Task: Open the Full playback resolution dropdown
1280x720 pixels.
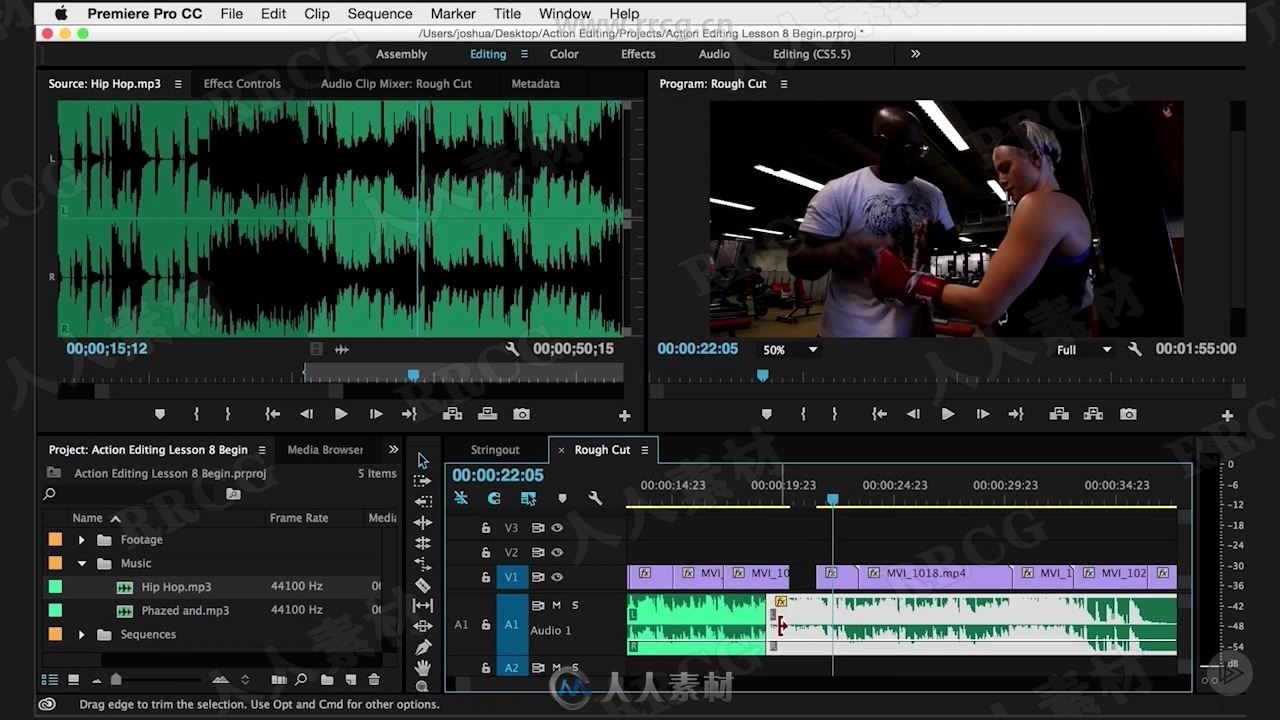Action: tap(1084, 350)
